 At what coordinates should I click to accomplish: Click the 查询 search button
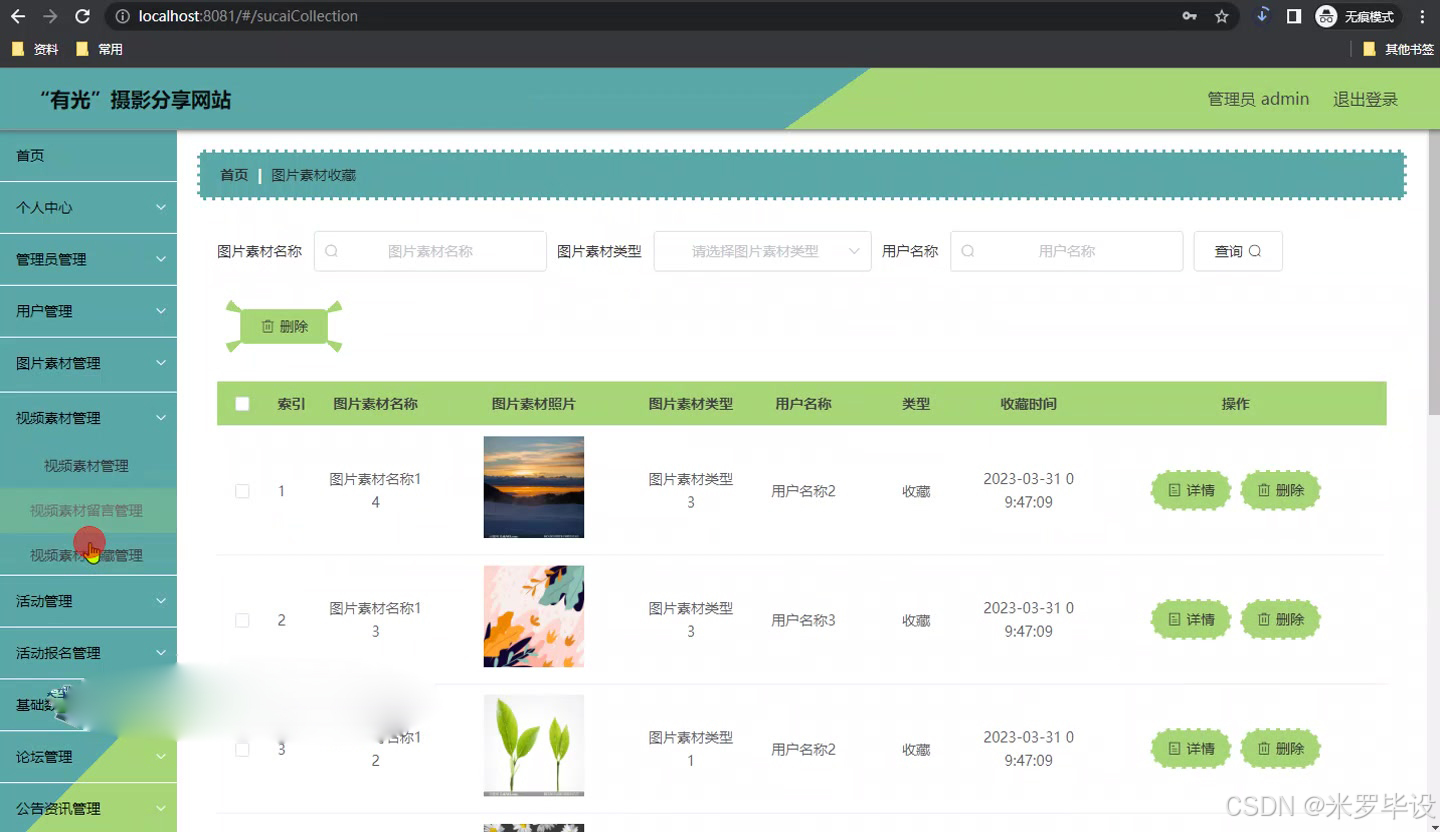1238,251
